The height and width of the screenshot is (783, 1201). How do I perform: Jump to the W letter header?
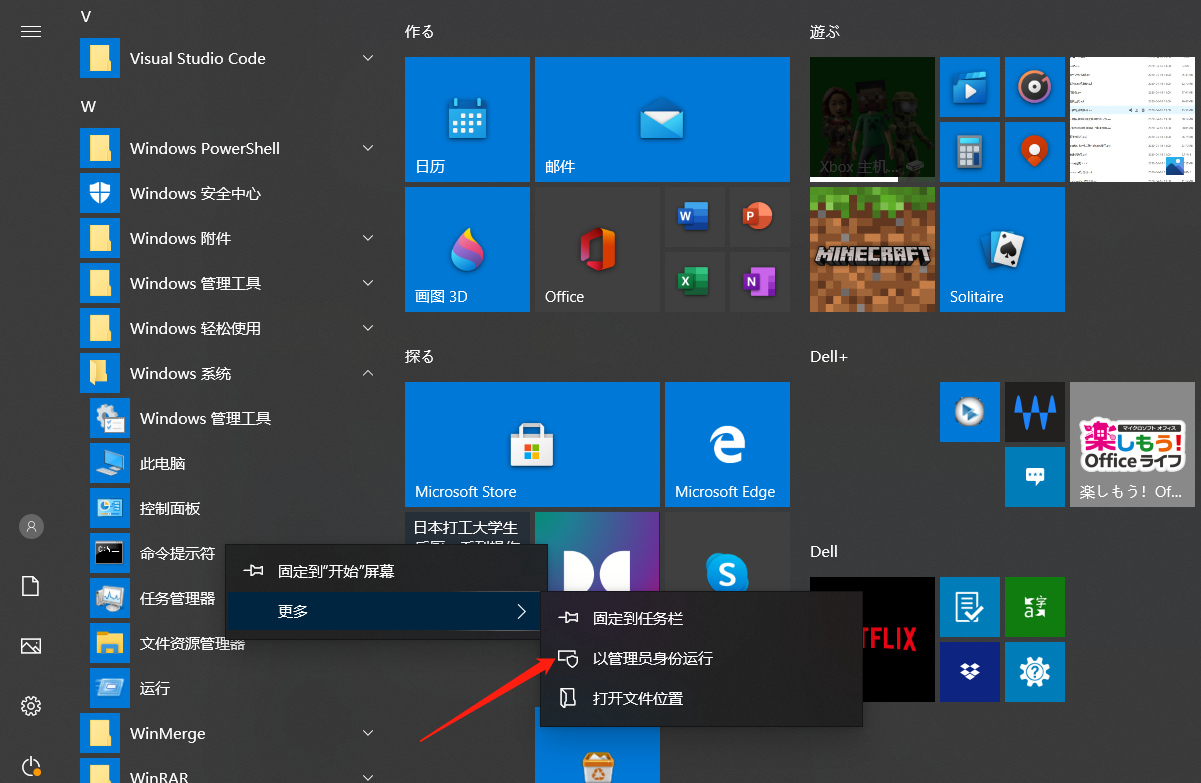(x=88, y=106)
